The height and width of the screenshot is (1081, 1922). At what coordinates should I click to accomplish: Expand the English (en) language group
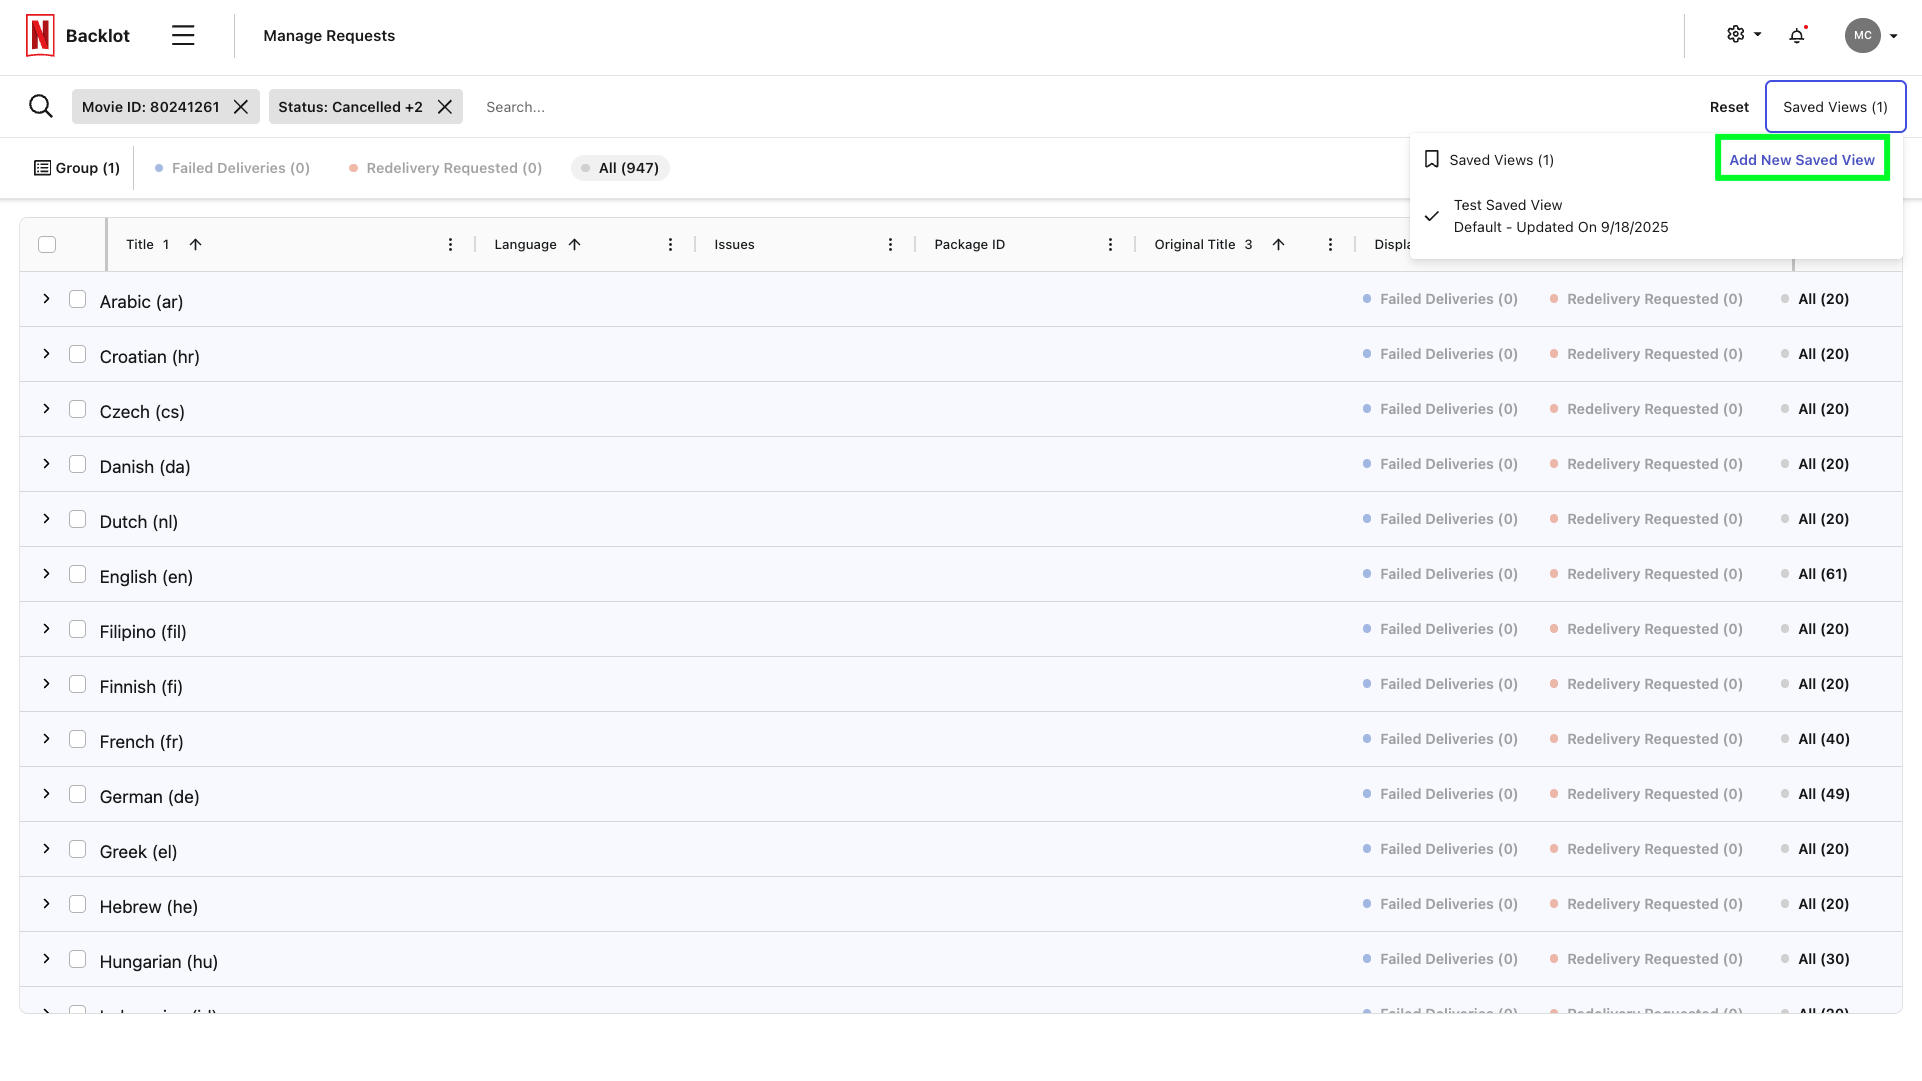tap(45, 574)
